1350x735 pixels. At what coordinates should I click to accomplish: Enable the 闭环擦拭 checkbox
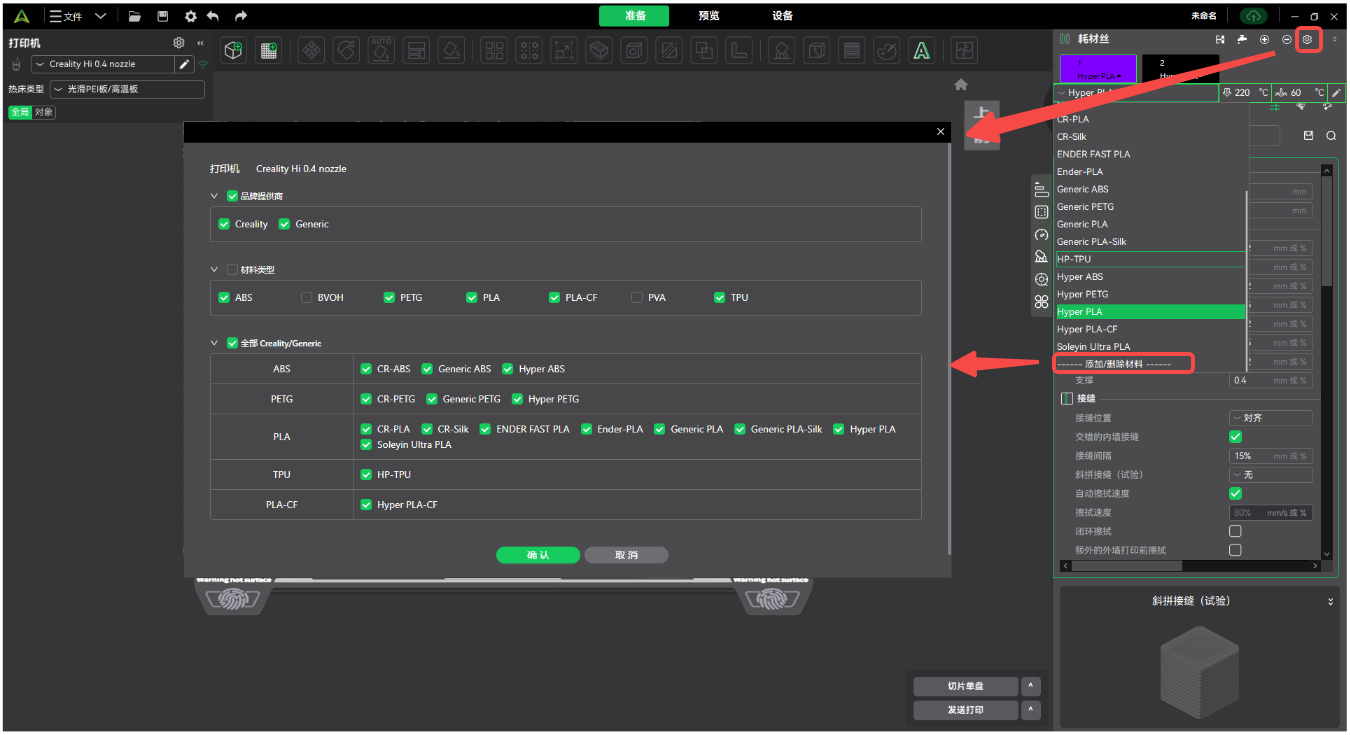[1235, 531]
